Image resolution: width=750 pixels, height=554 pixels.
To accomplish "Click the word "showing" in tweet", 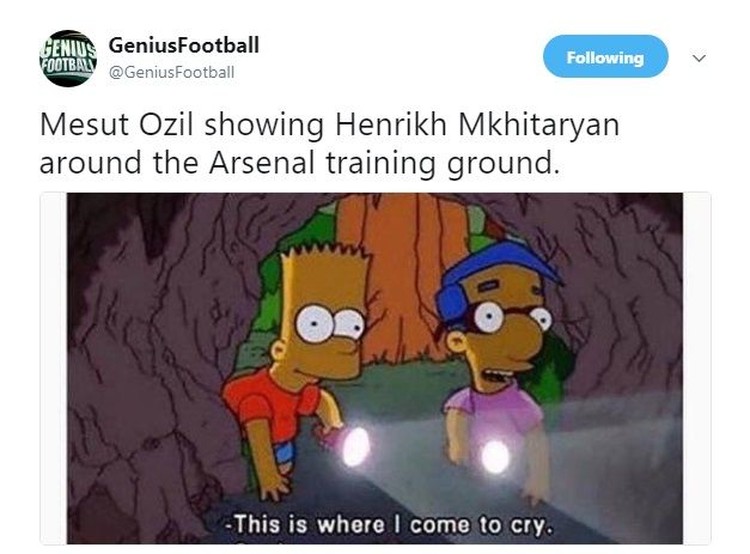I will pos(264,126).
